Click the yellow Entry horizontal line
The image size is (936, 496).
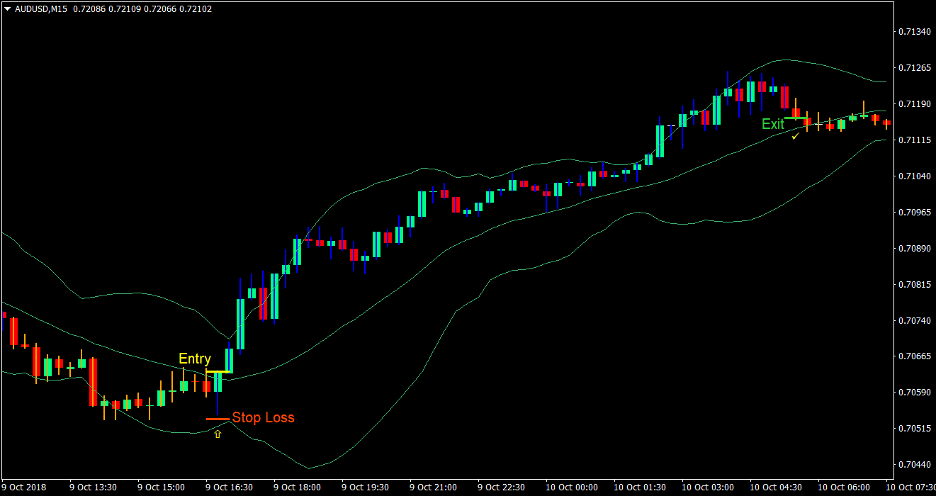219,372
